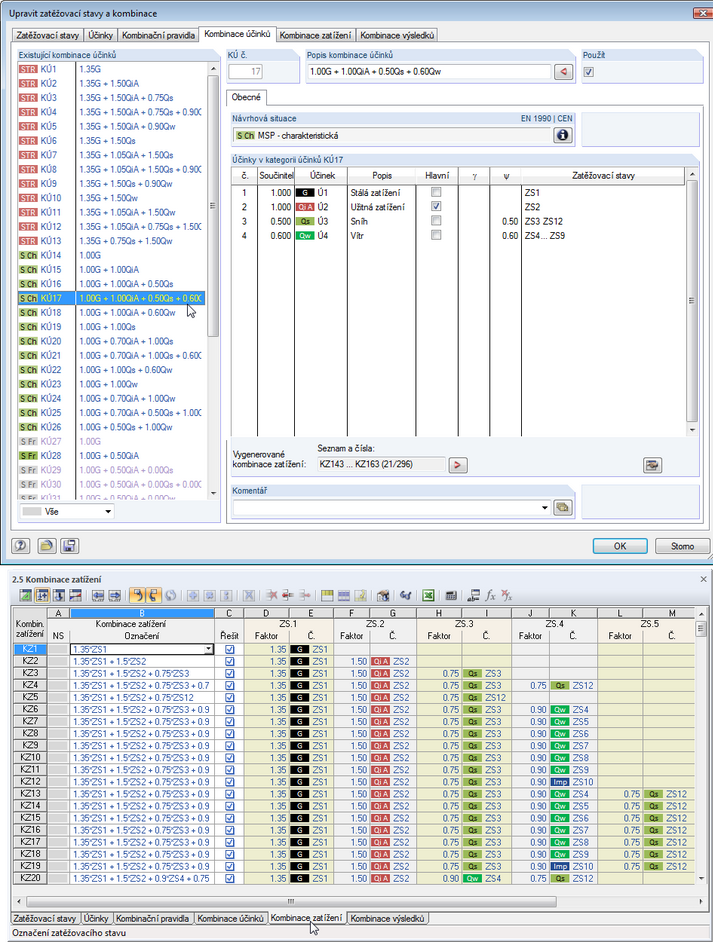The image size is (713, 942).
Task: Open info button for Návrhová situace
Action: [x=562, y=136]
